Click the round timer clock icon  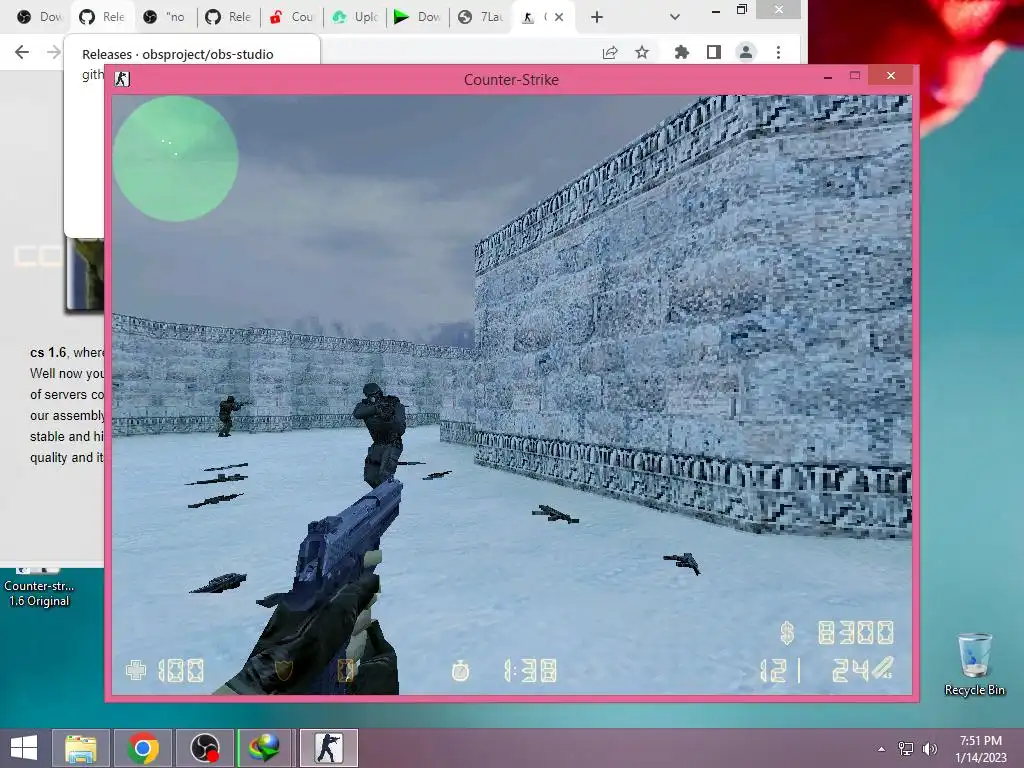pyautogui.click(x=460, y=671)
